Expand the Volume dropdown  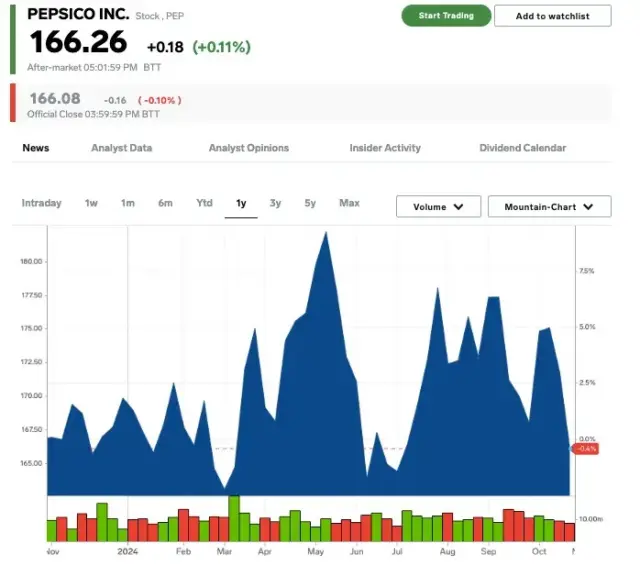point(438,207)
